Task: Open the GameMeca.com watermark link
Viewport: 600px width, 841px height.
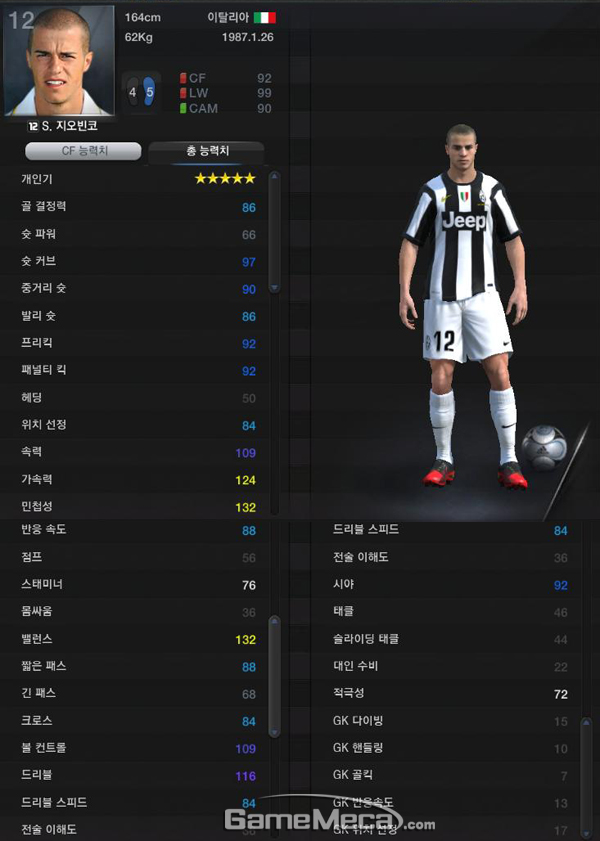Action: click(330, 820)
